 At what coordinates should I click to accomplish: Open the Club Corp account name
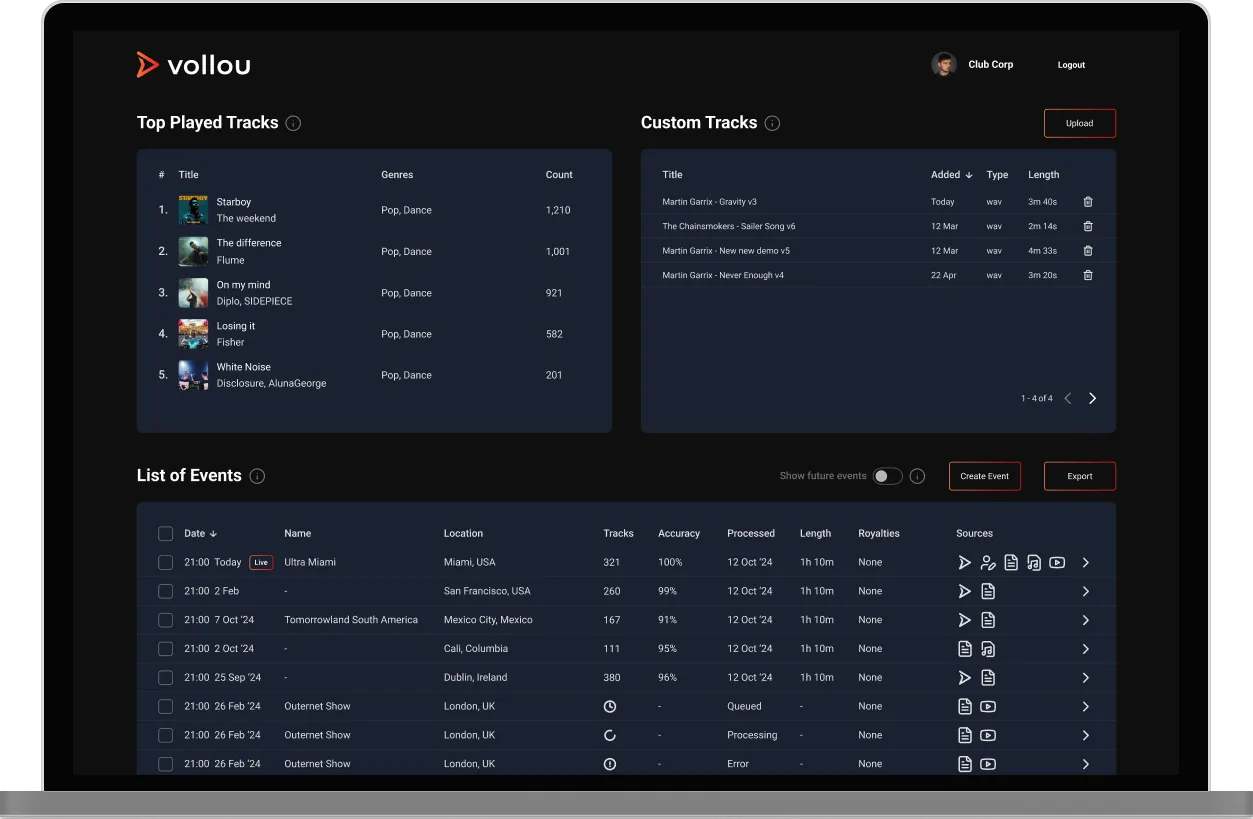(x=991, y=64)
